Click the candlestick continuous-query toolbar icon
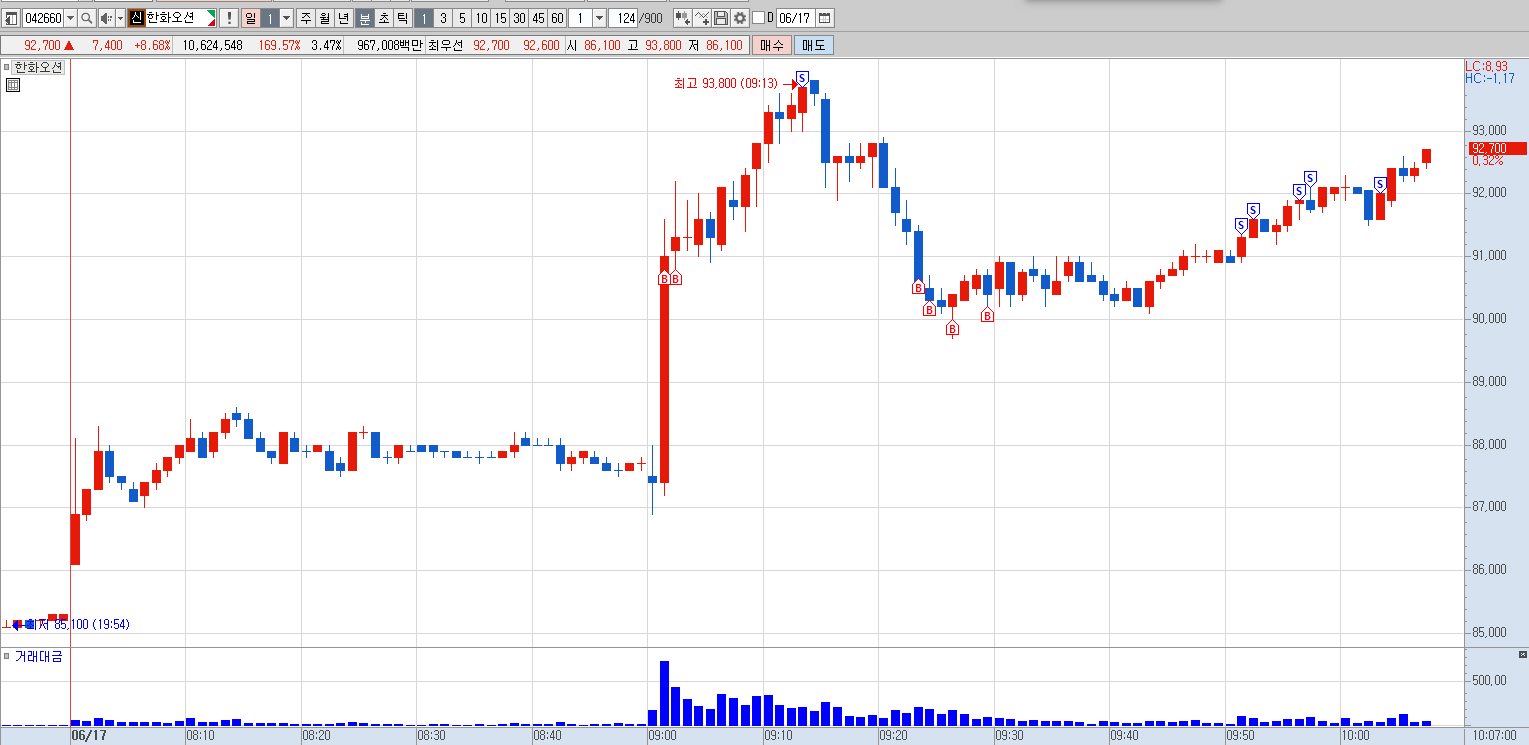Viewport: 1529px width, 745px height. click(x=682, y=18)
